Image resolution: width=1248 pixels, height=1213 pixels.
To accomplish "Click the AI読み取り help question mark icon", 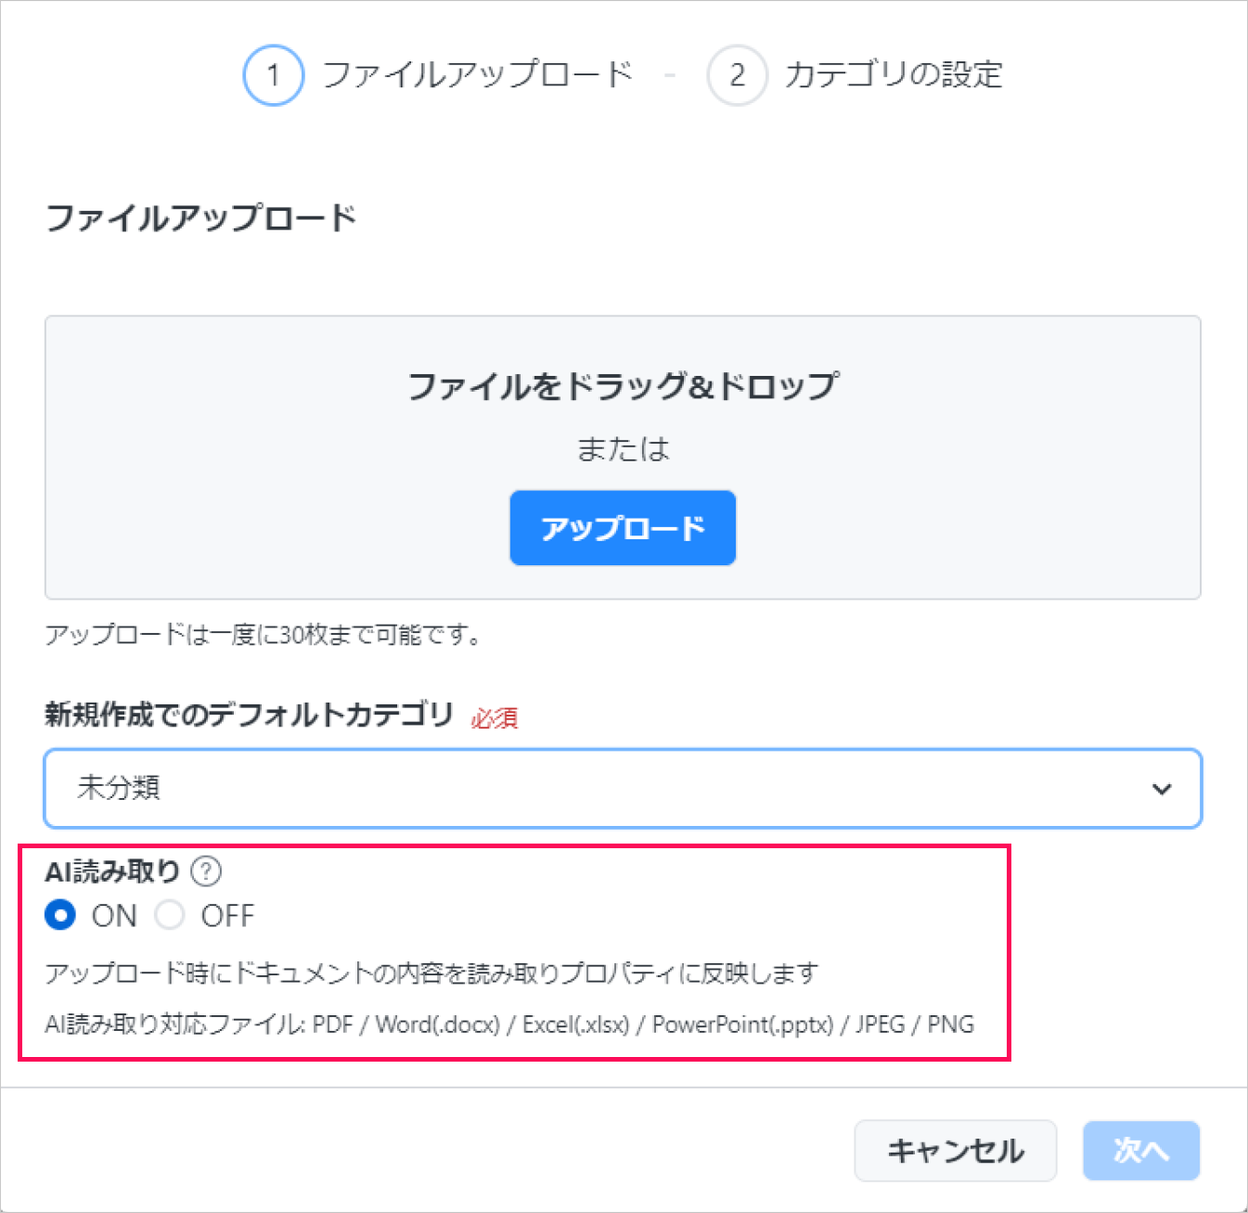I will click(x=206, y=871).
